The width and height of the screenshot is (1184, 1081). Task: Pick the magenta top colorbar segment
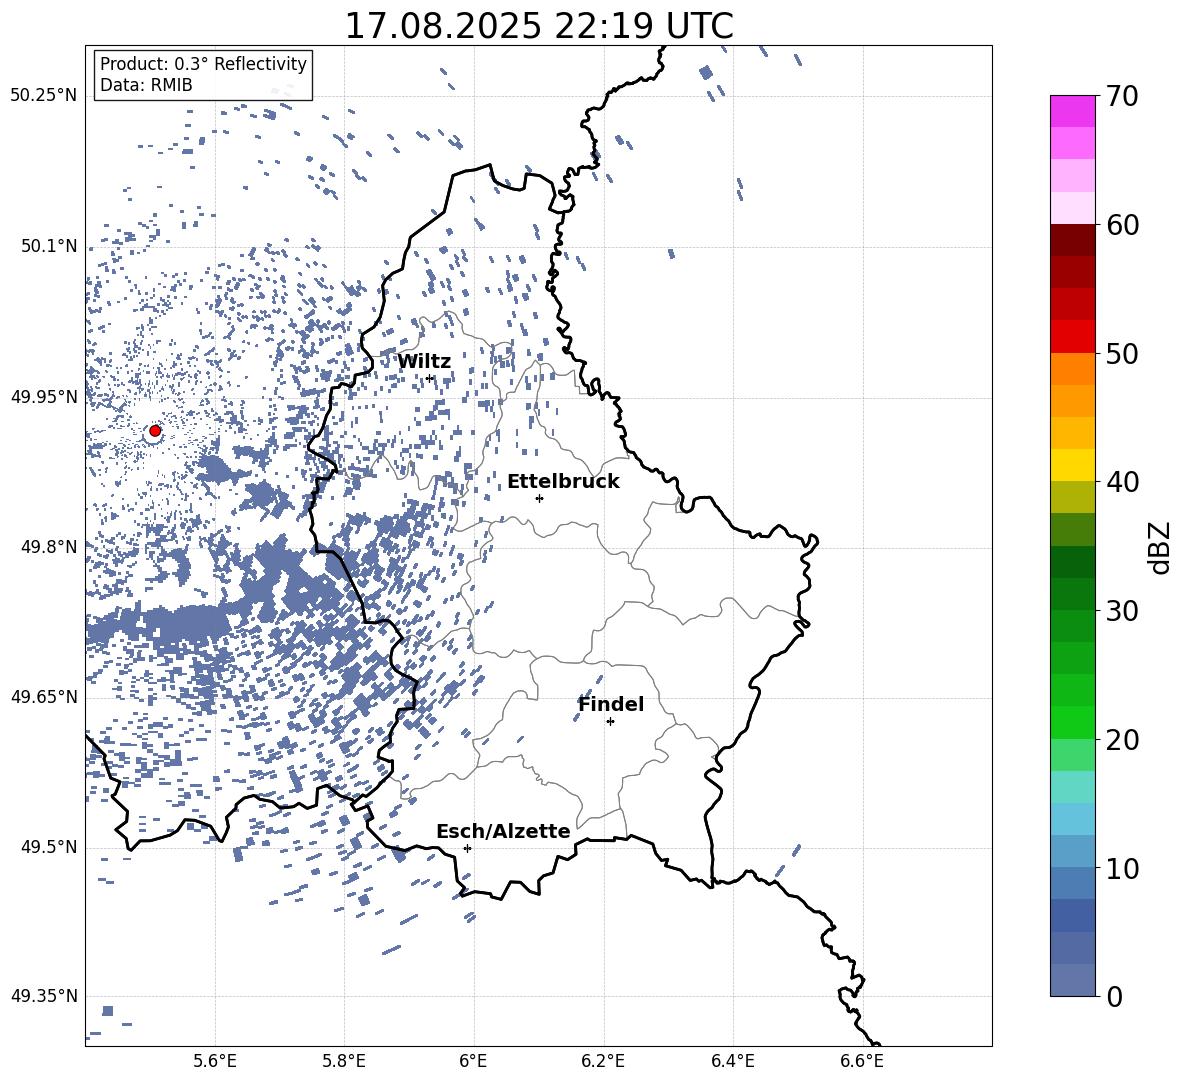point(1072,112)
